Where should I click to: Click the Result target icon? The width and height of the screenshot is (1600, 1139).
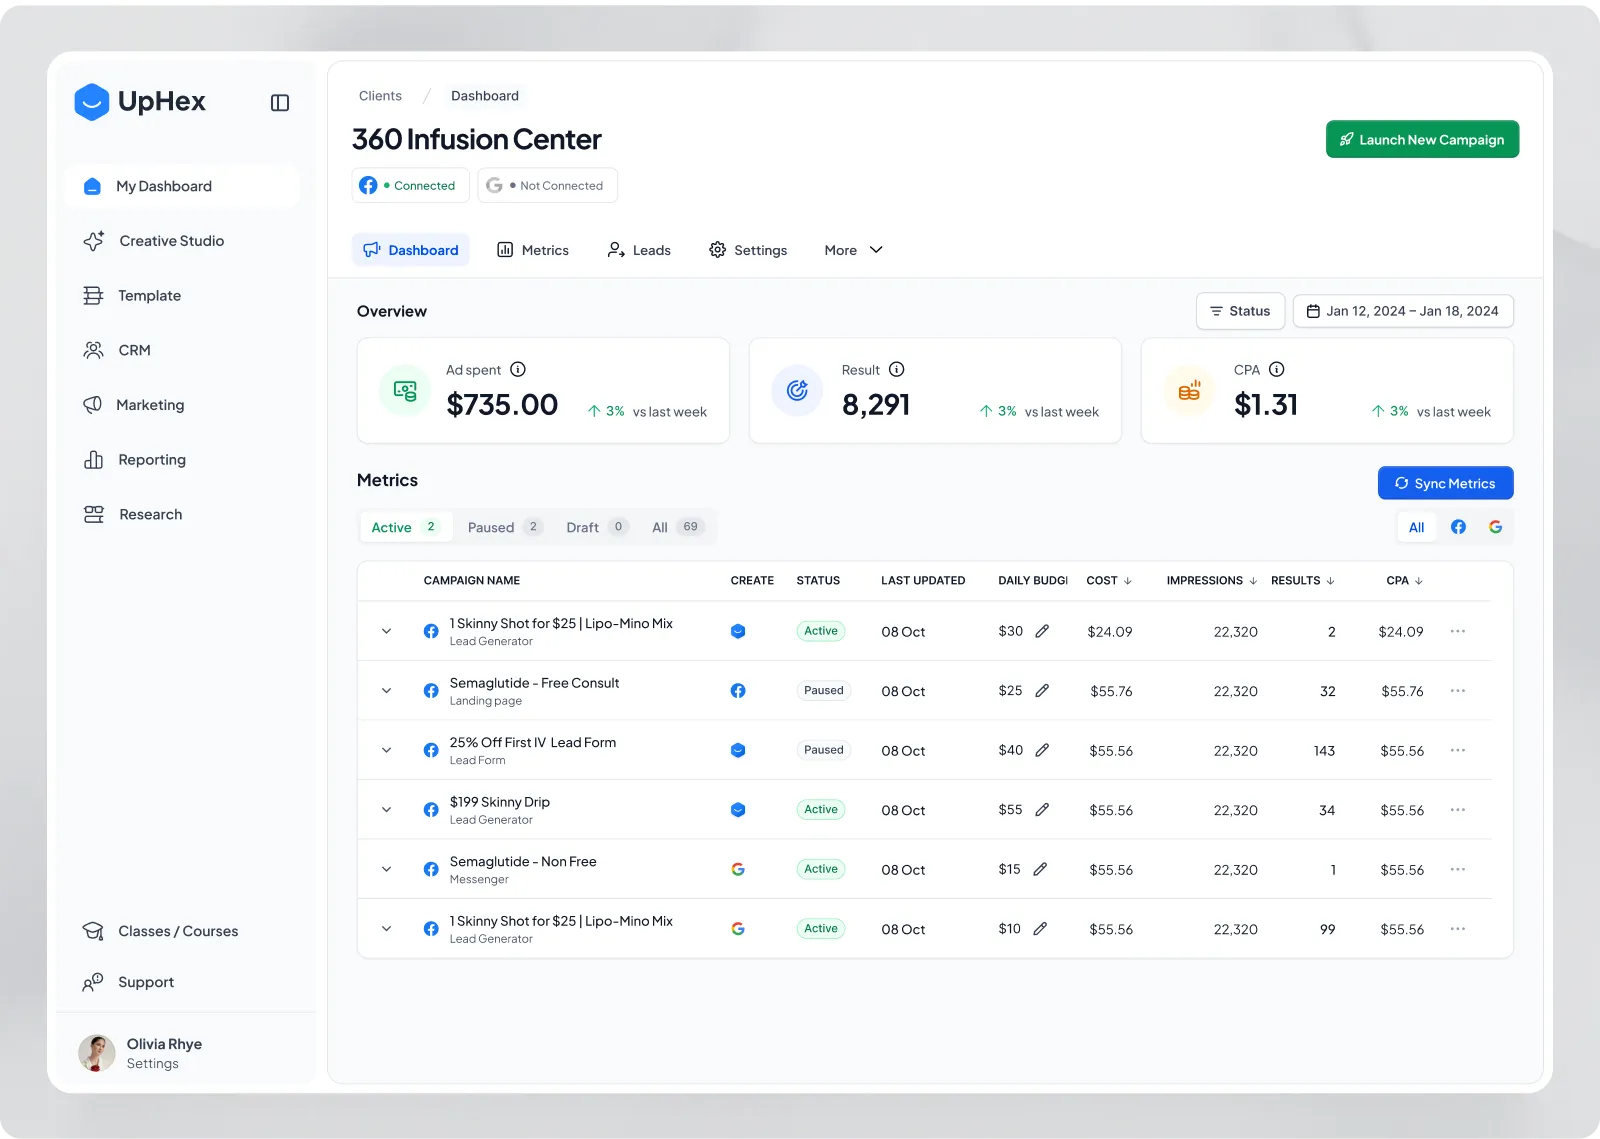pos(797,390)
